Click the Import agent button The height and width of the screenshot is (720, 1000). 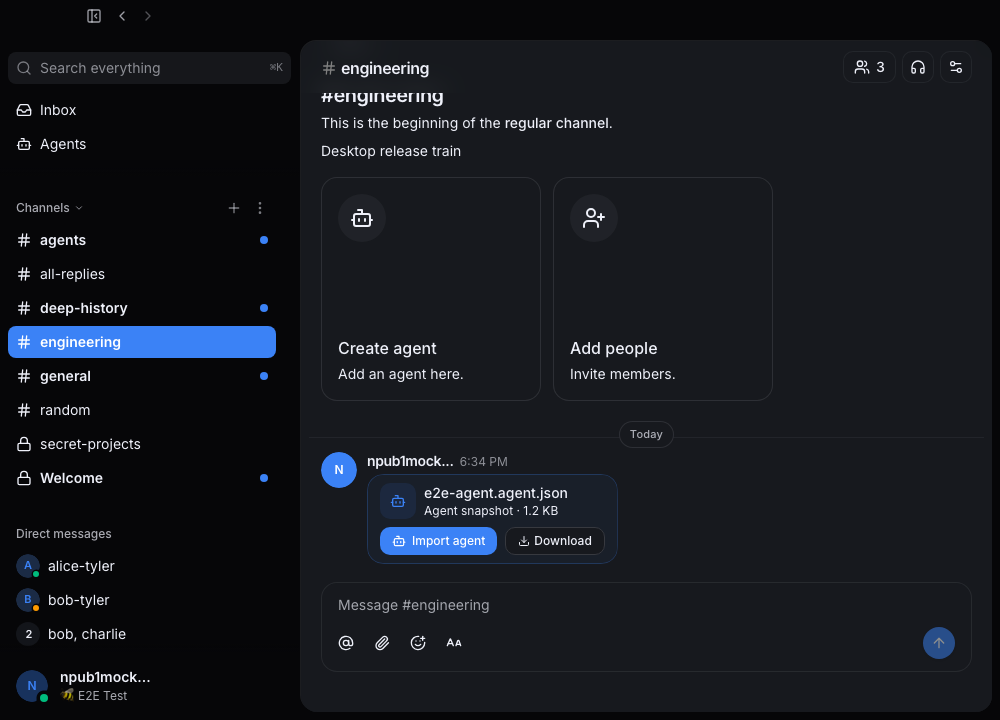(438, 541)
